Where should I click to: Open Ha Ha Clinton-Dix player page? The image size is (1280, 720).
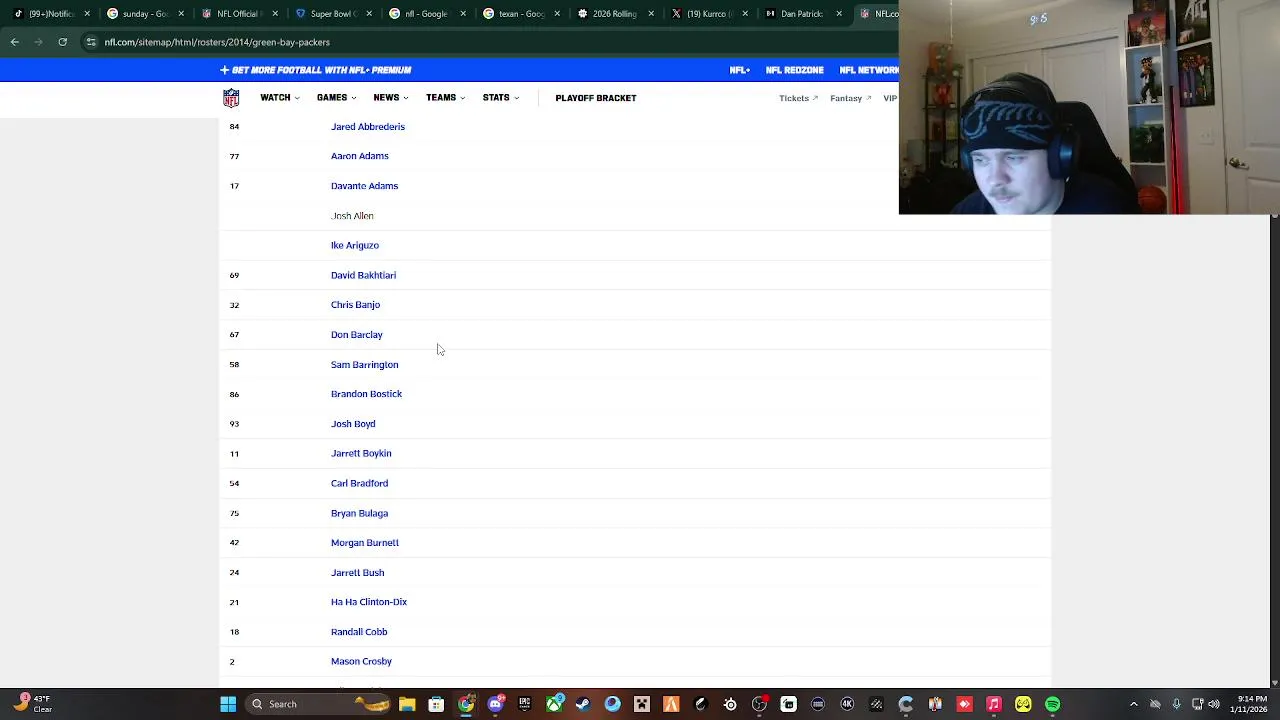[x=369, y=602]
